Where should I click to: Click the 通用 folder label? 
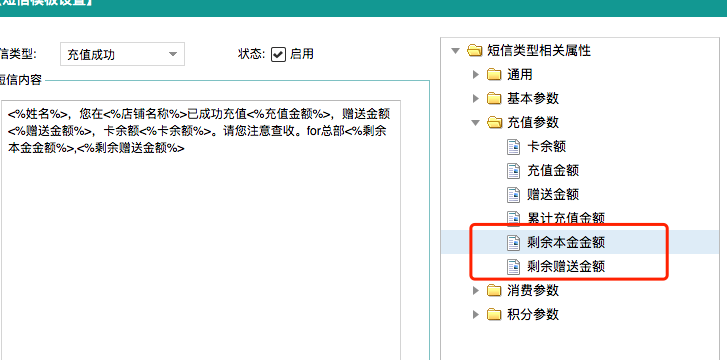[520, 74]
